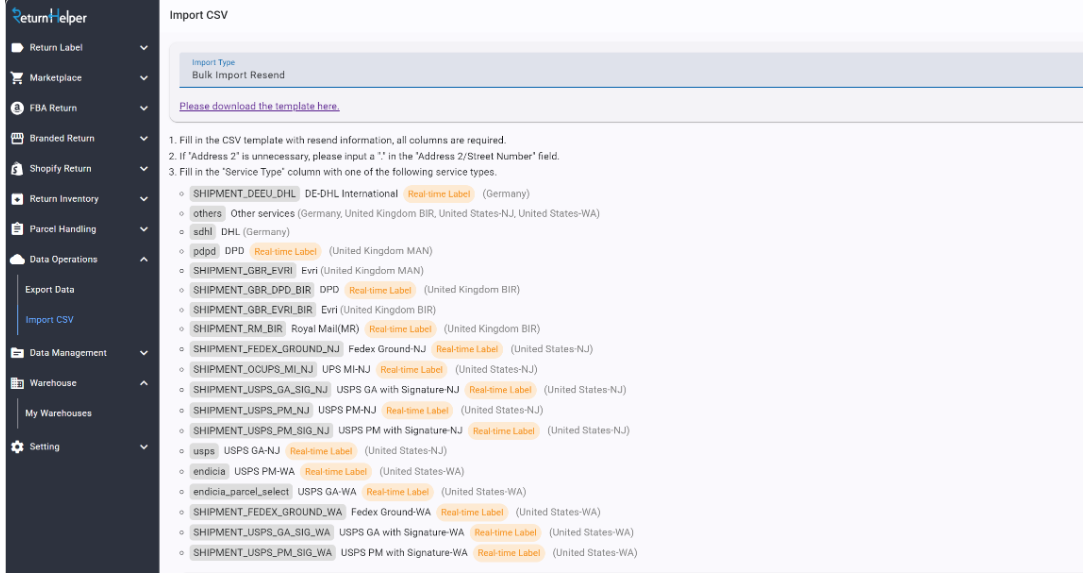Collapse the Data Operations section chevron
This screenshot has width=1083, height=575.
(144, 260)
